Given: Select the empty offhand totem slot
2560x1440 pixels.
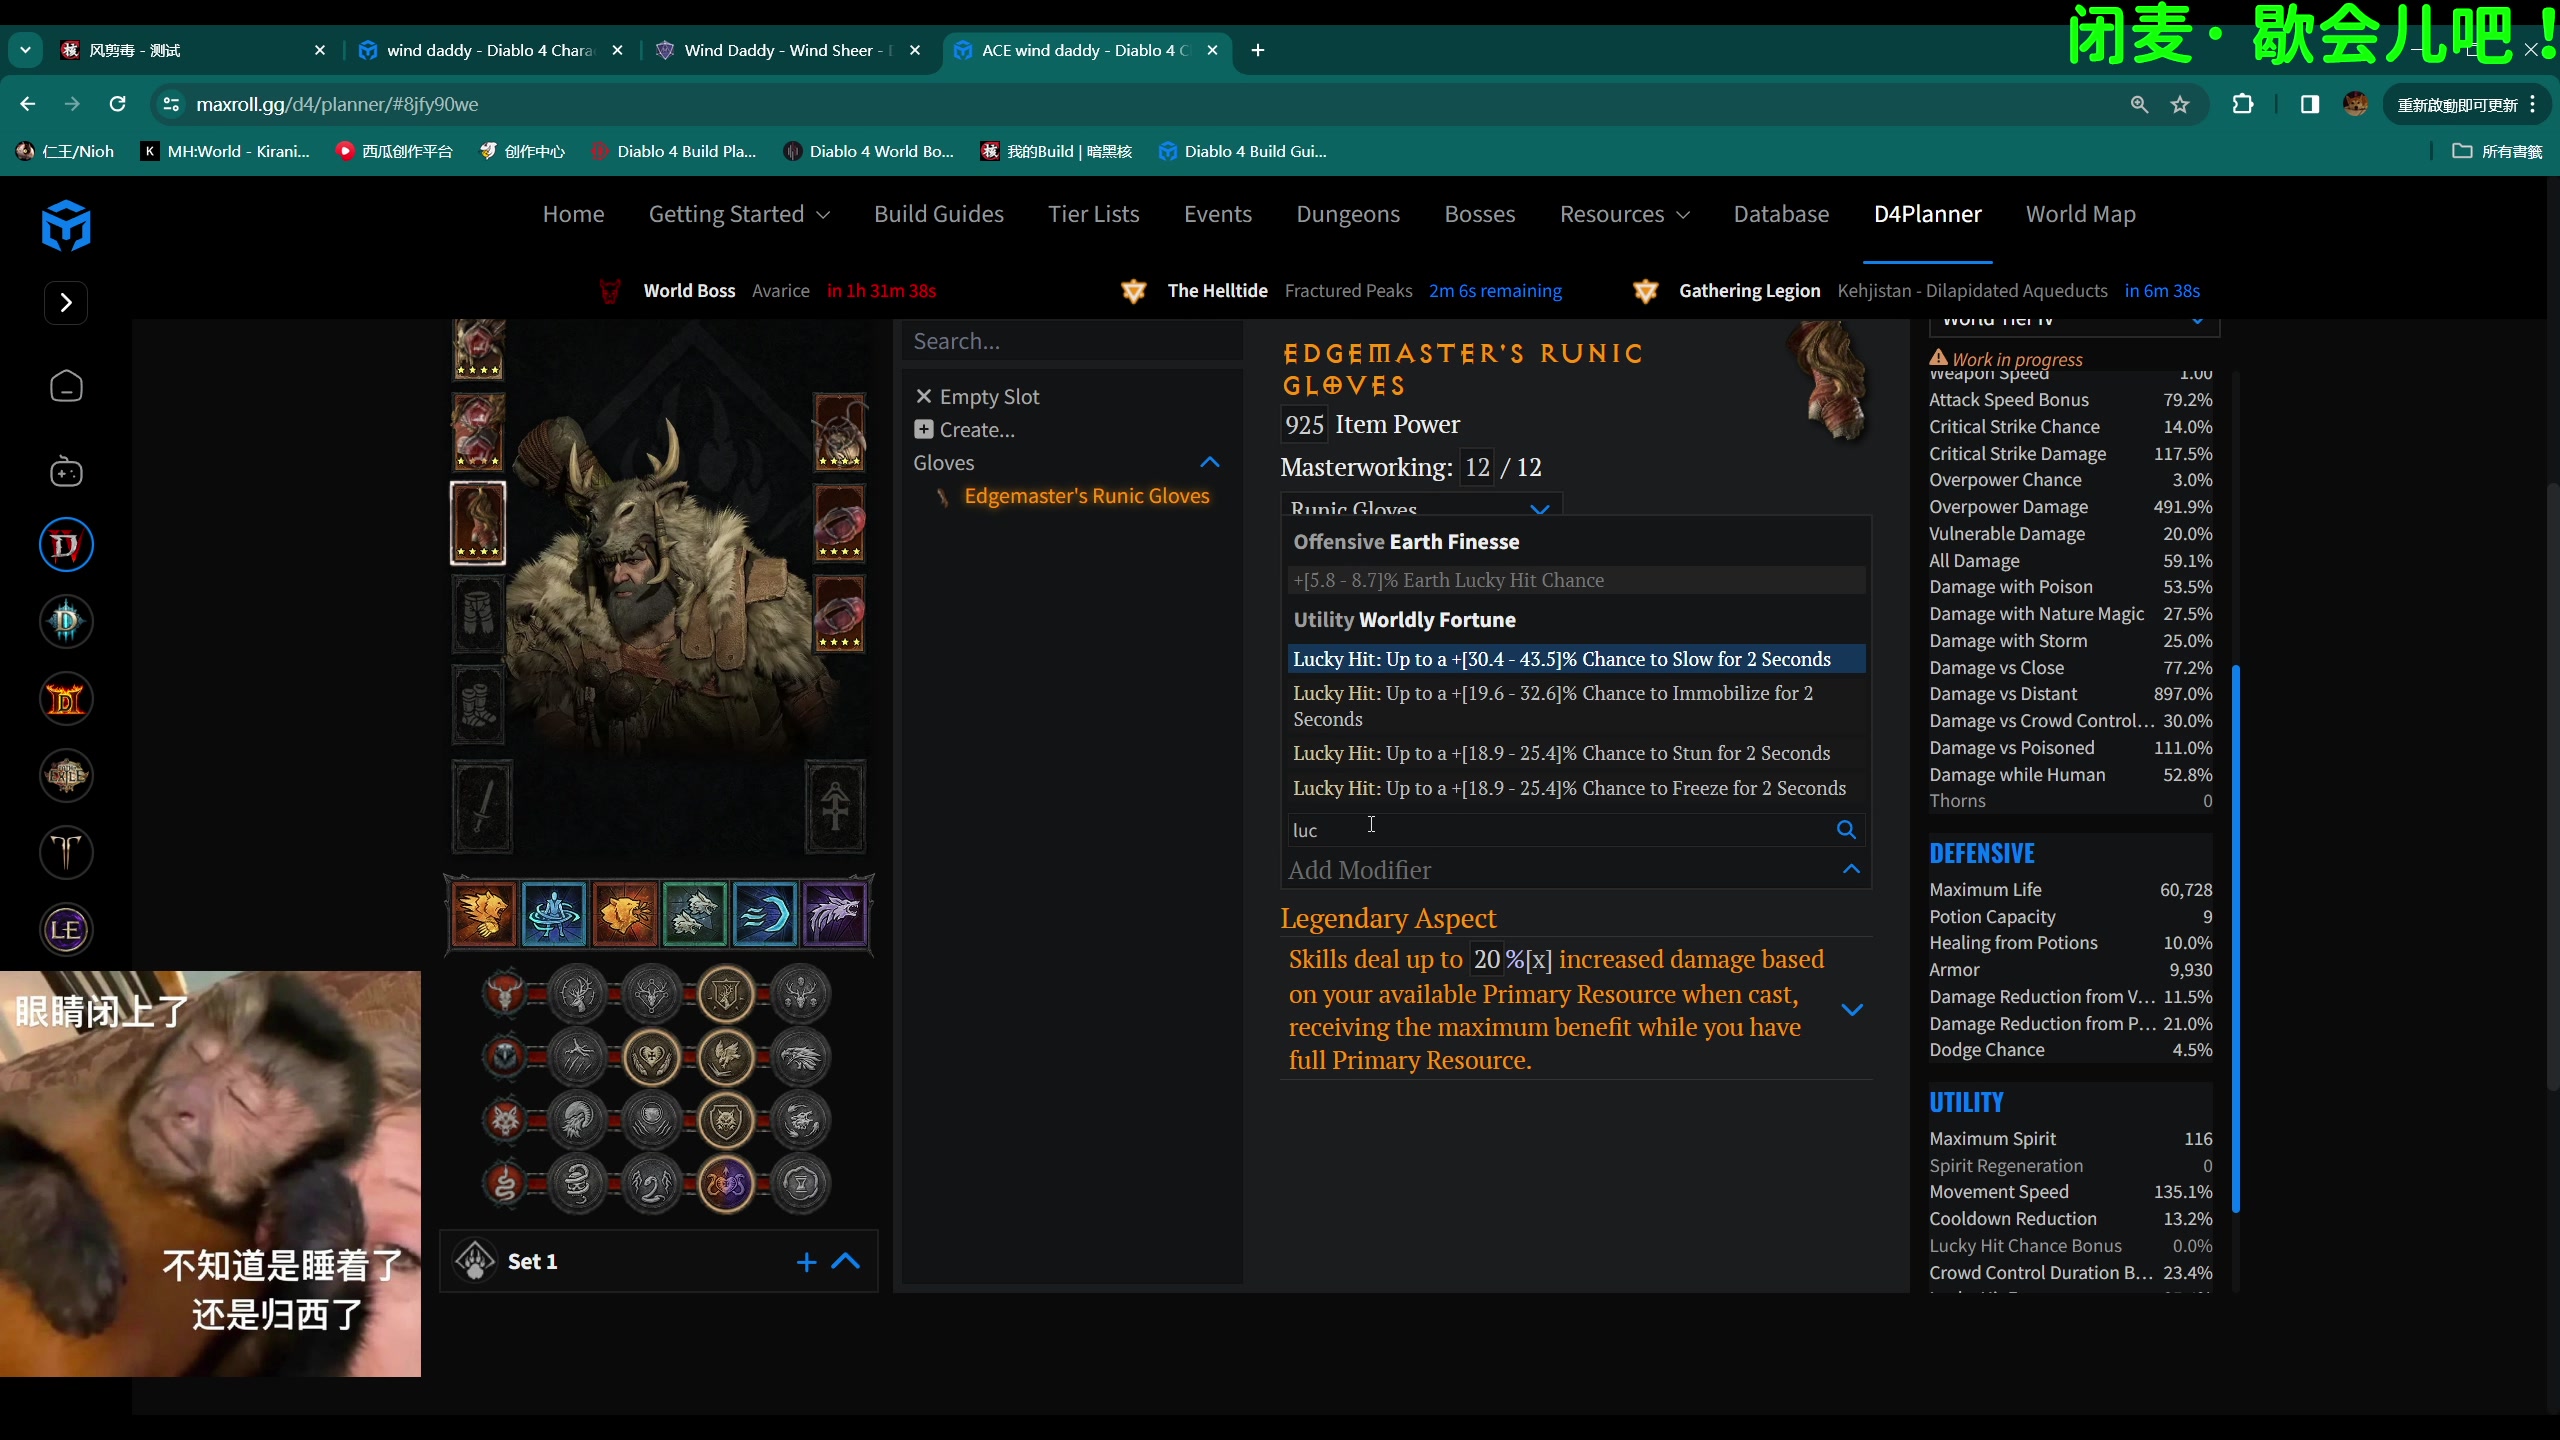Looking at the screenshot, I should point(835,806).
